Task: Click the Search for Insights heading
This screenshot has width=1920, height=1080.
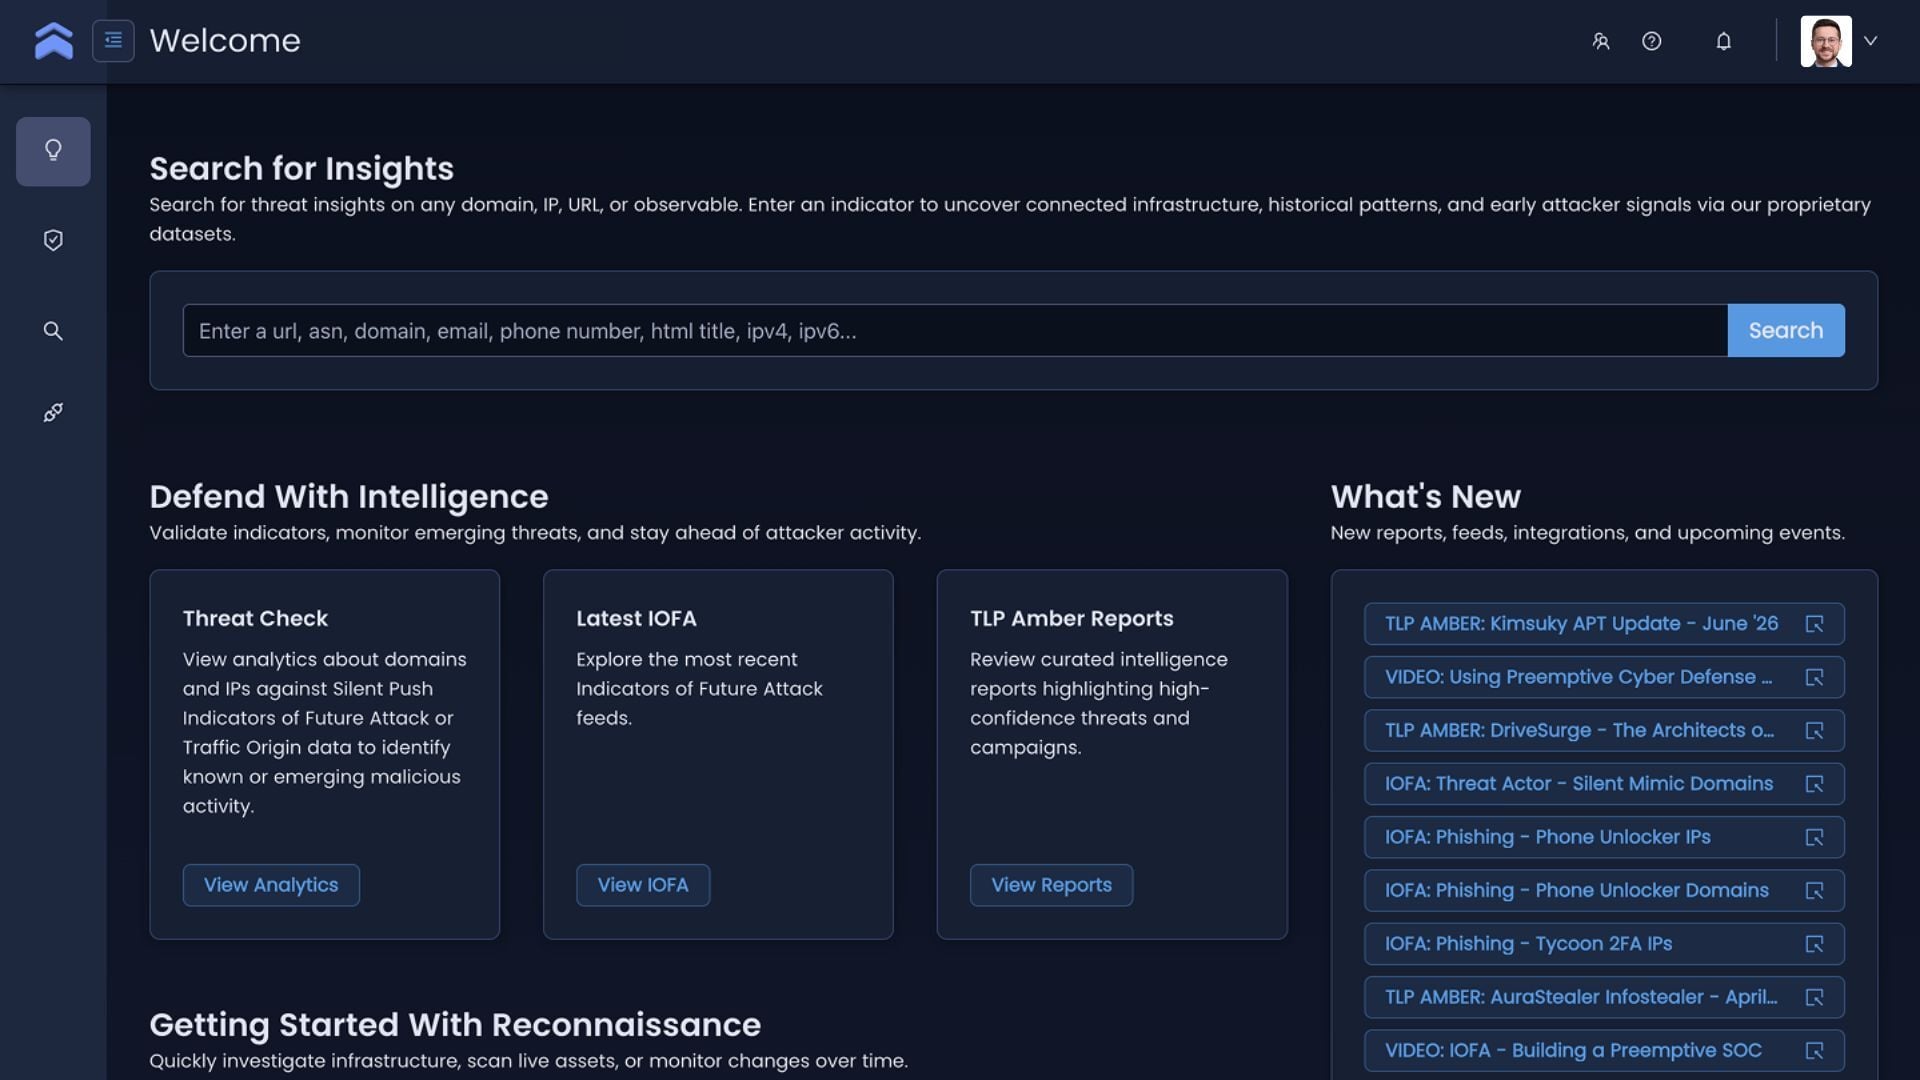Action: pyautogui.click(x=301, y=169)
